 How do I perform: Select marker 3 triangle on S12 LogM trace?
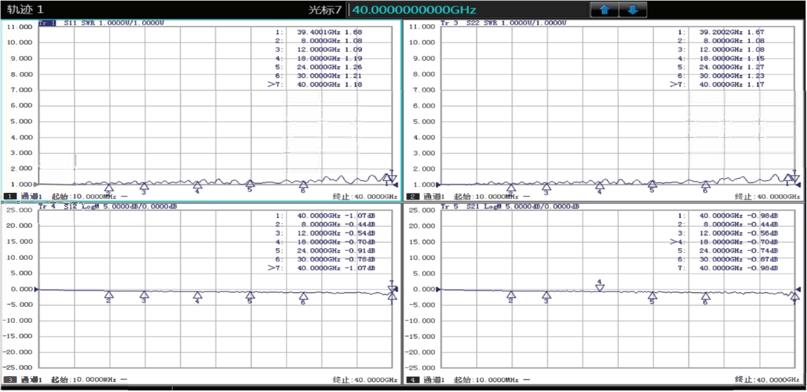point(144,295)
